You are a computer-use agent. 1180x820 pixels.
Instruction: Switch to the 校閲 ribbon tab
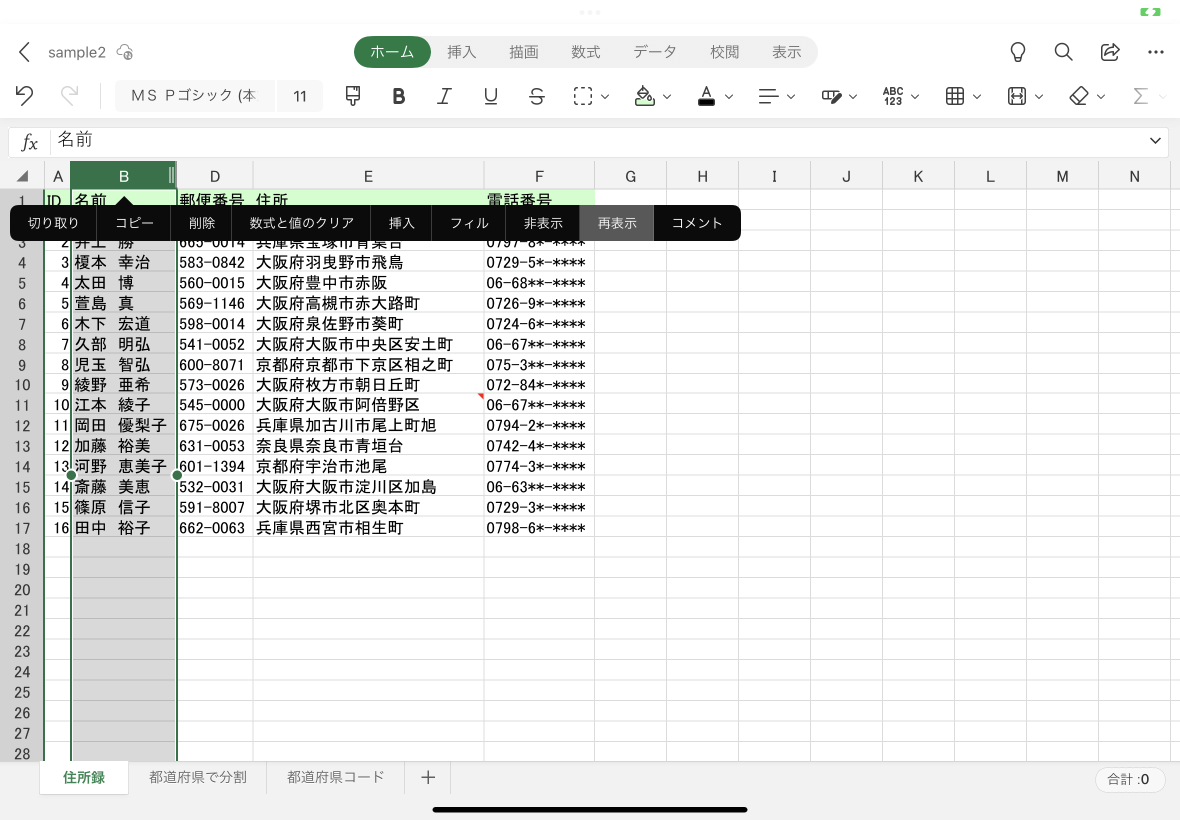pyautogui.click(x=725, y=52)
